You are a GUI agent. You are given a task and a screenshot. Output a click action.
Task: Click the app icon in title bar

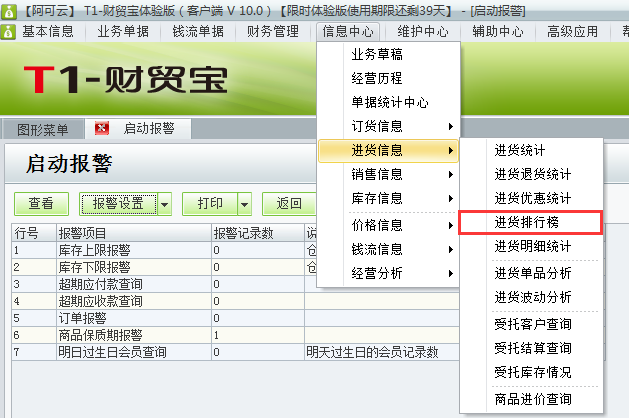(x=8, y=11)
